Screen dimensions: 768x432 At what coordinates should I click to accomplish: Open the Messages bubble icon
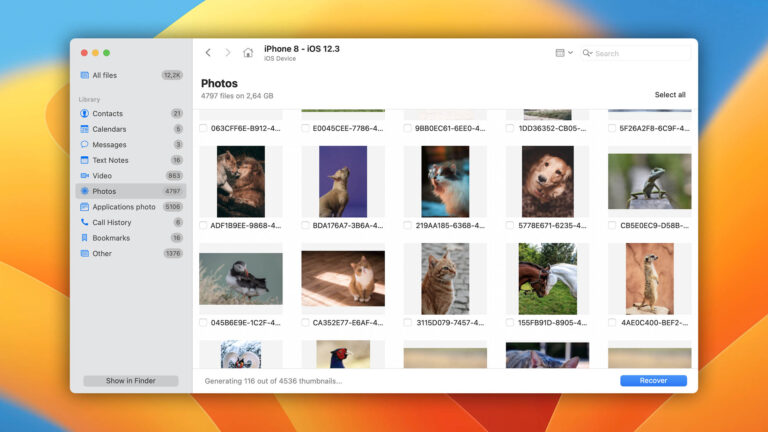[84, 144]
